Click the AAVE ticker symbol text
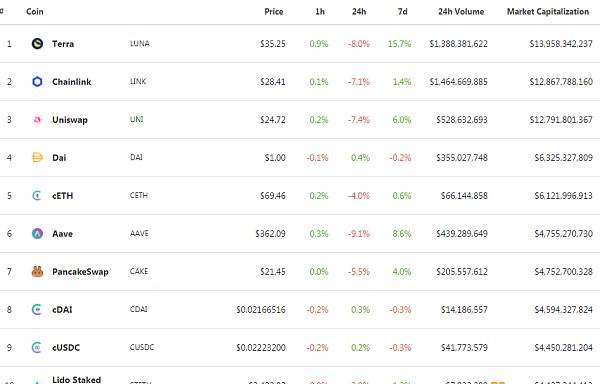The image size is (600, 384). (139, 233)
